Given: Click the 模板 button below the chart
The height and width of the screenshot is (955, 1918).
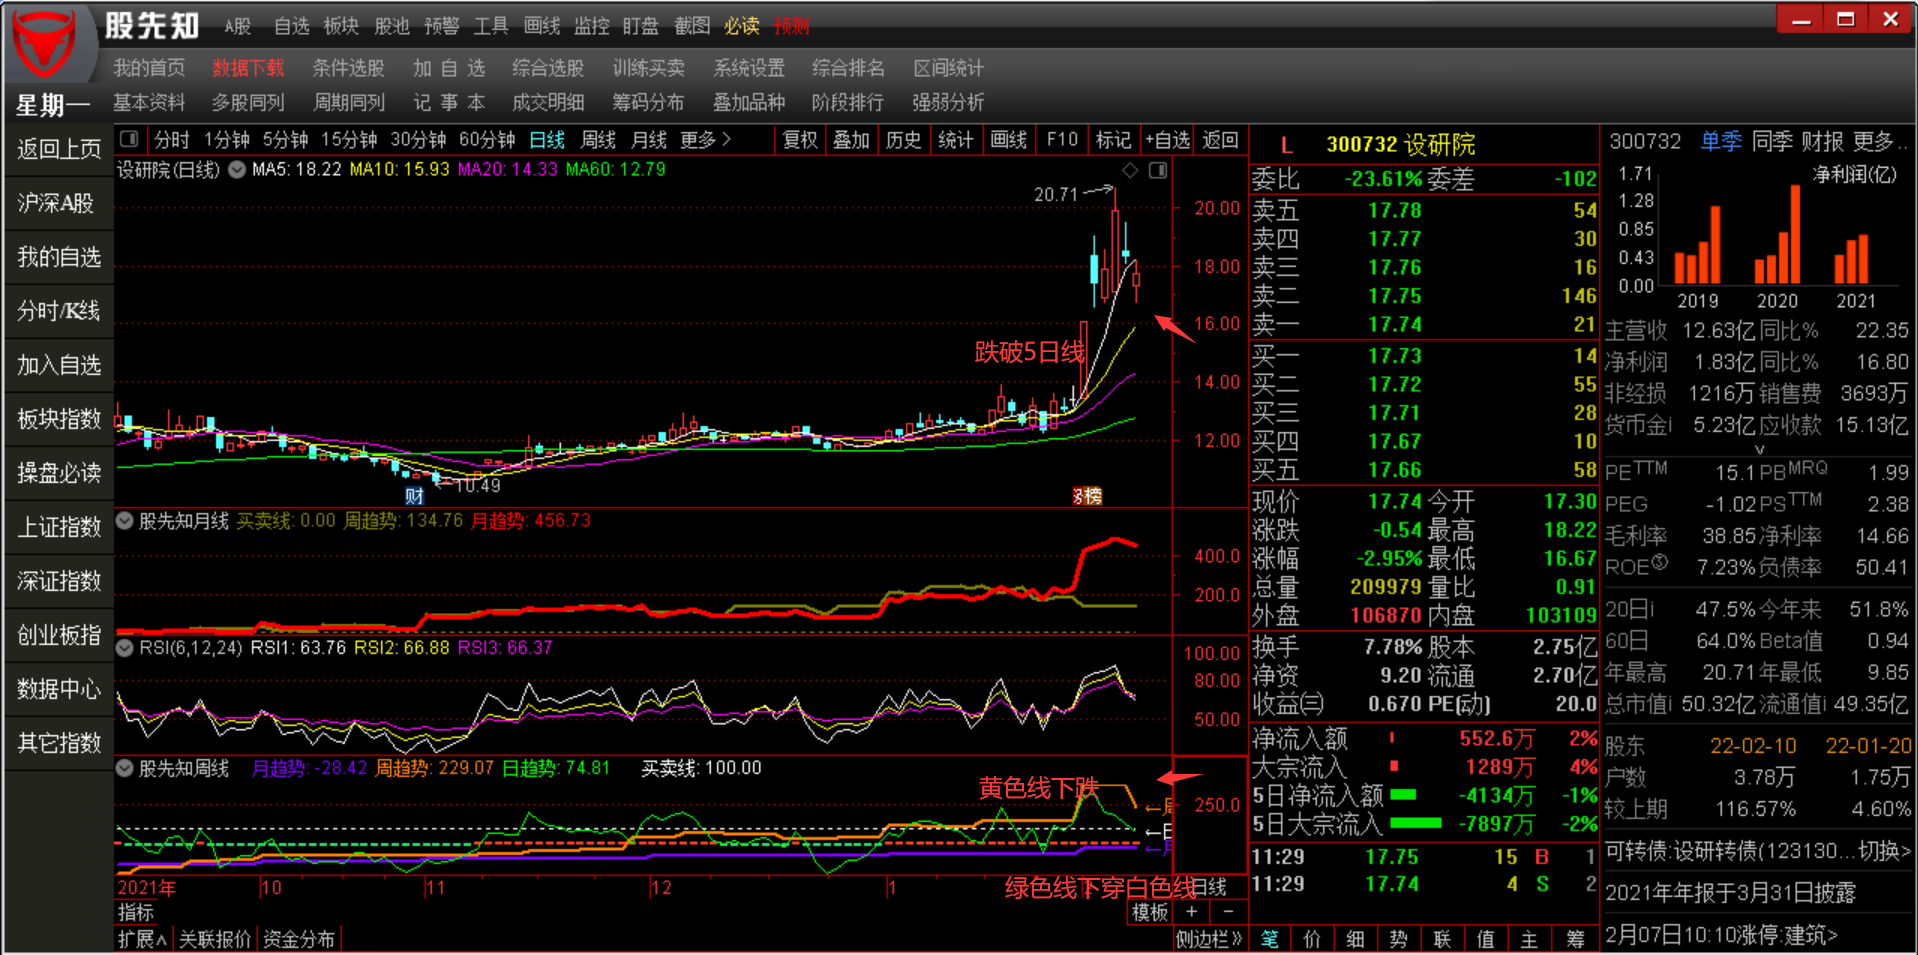Looking at the screenshot, I should point(1150,912).
